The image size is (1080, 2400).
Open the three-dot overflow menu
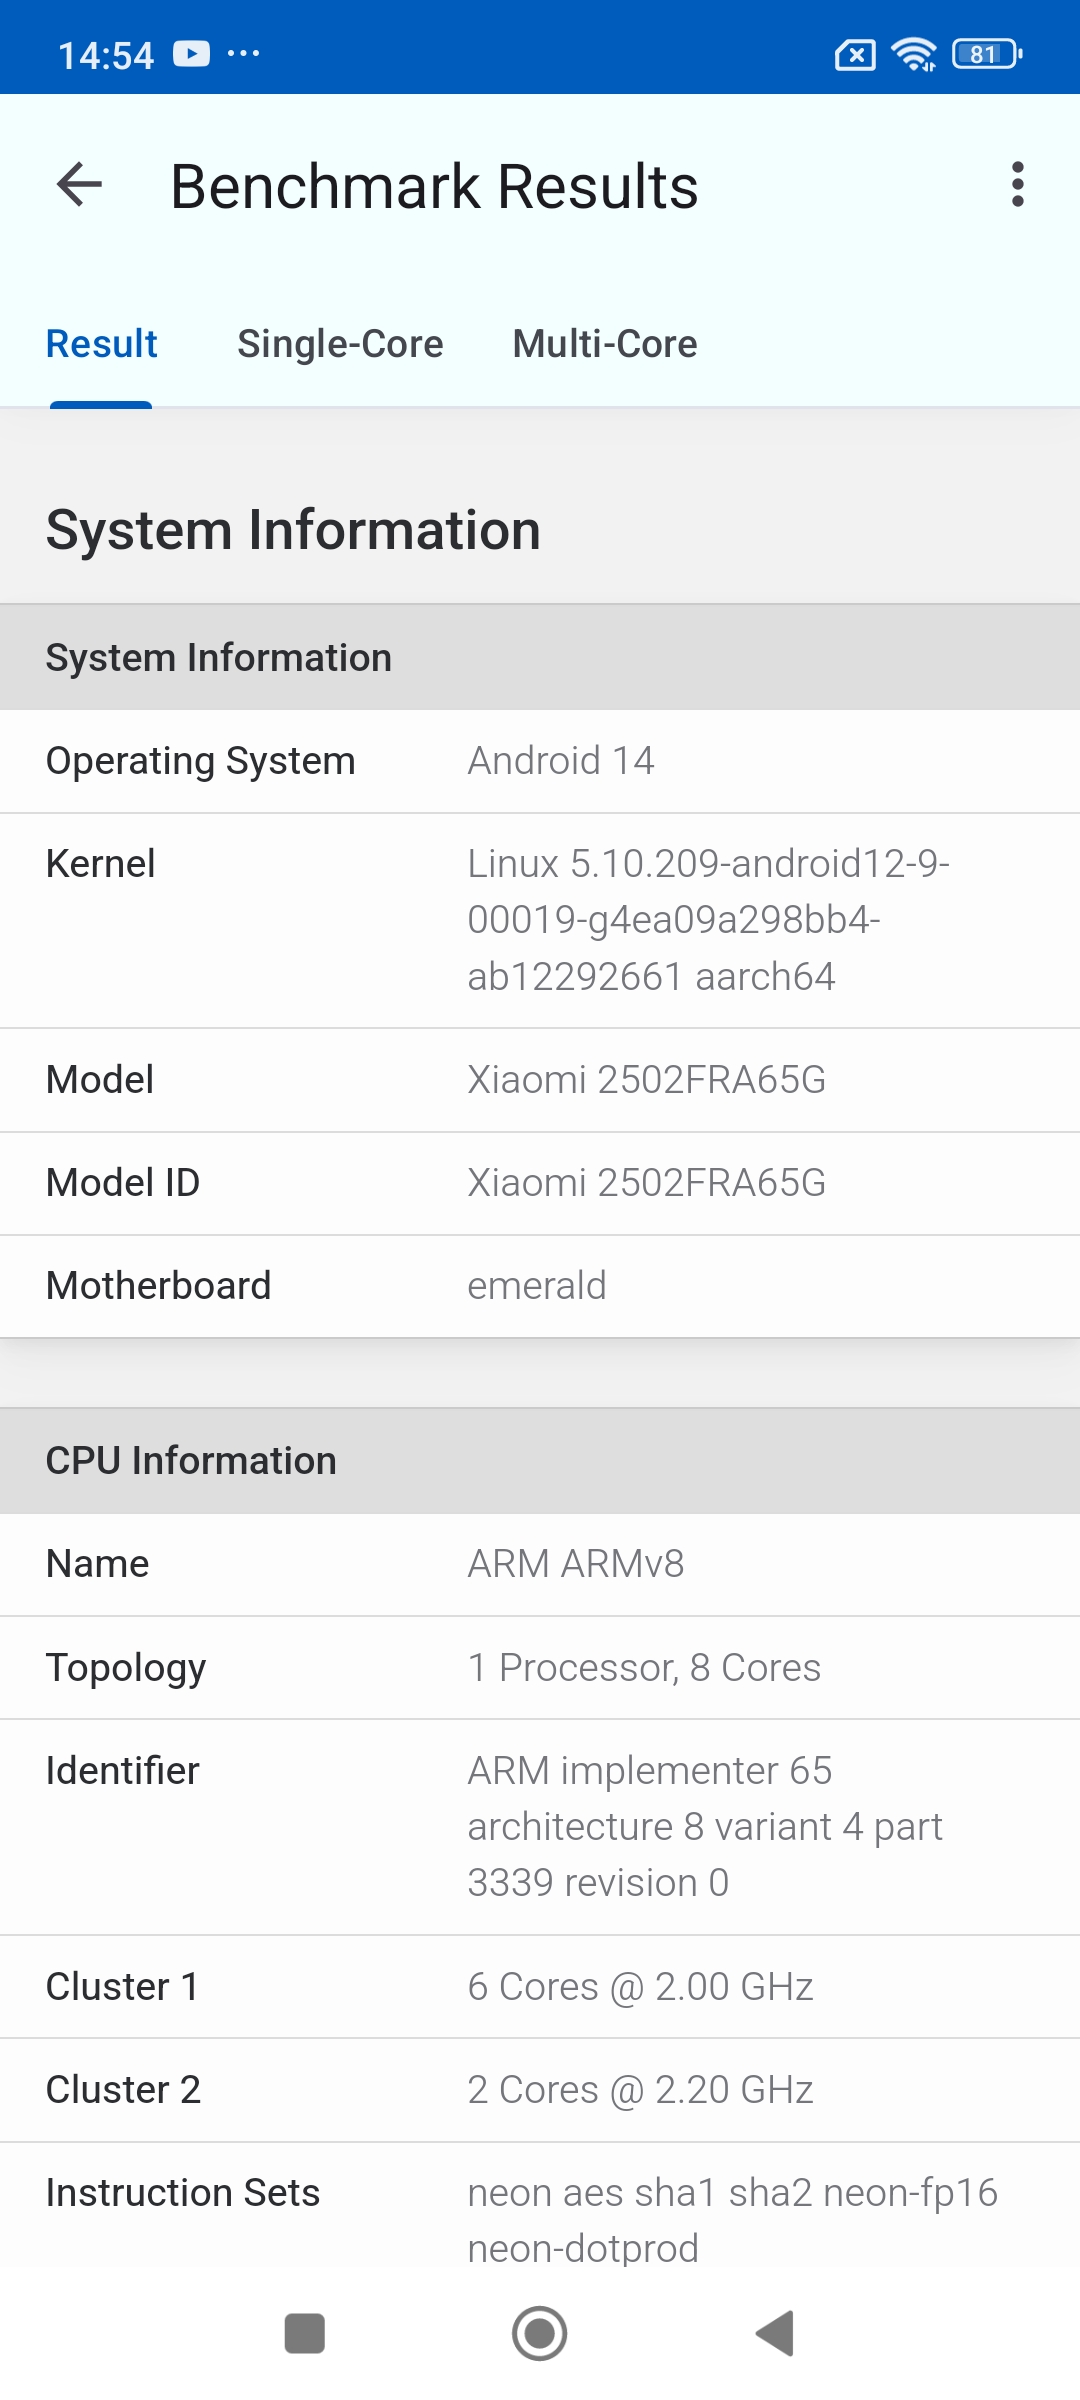tap(1017, 185)
